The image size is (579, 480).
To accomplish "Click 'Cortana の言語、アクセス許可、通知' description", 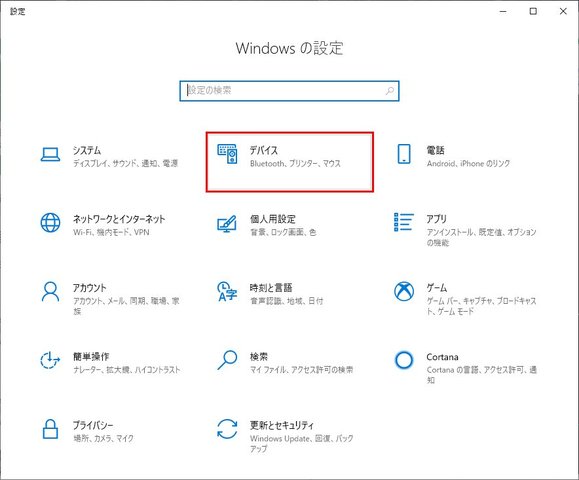I will click(482, 374).
